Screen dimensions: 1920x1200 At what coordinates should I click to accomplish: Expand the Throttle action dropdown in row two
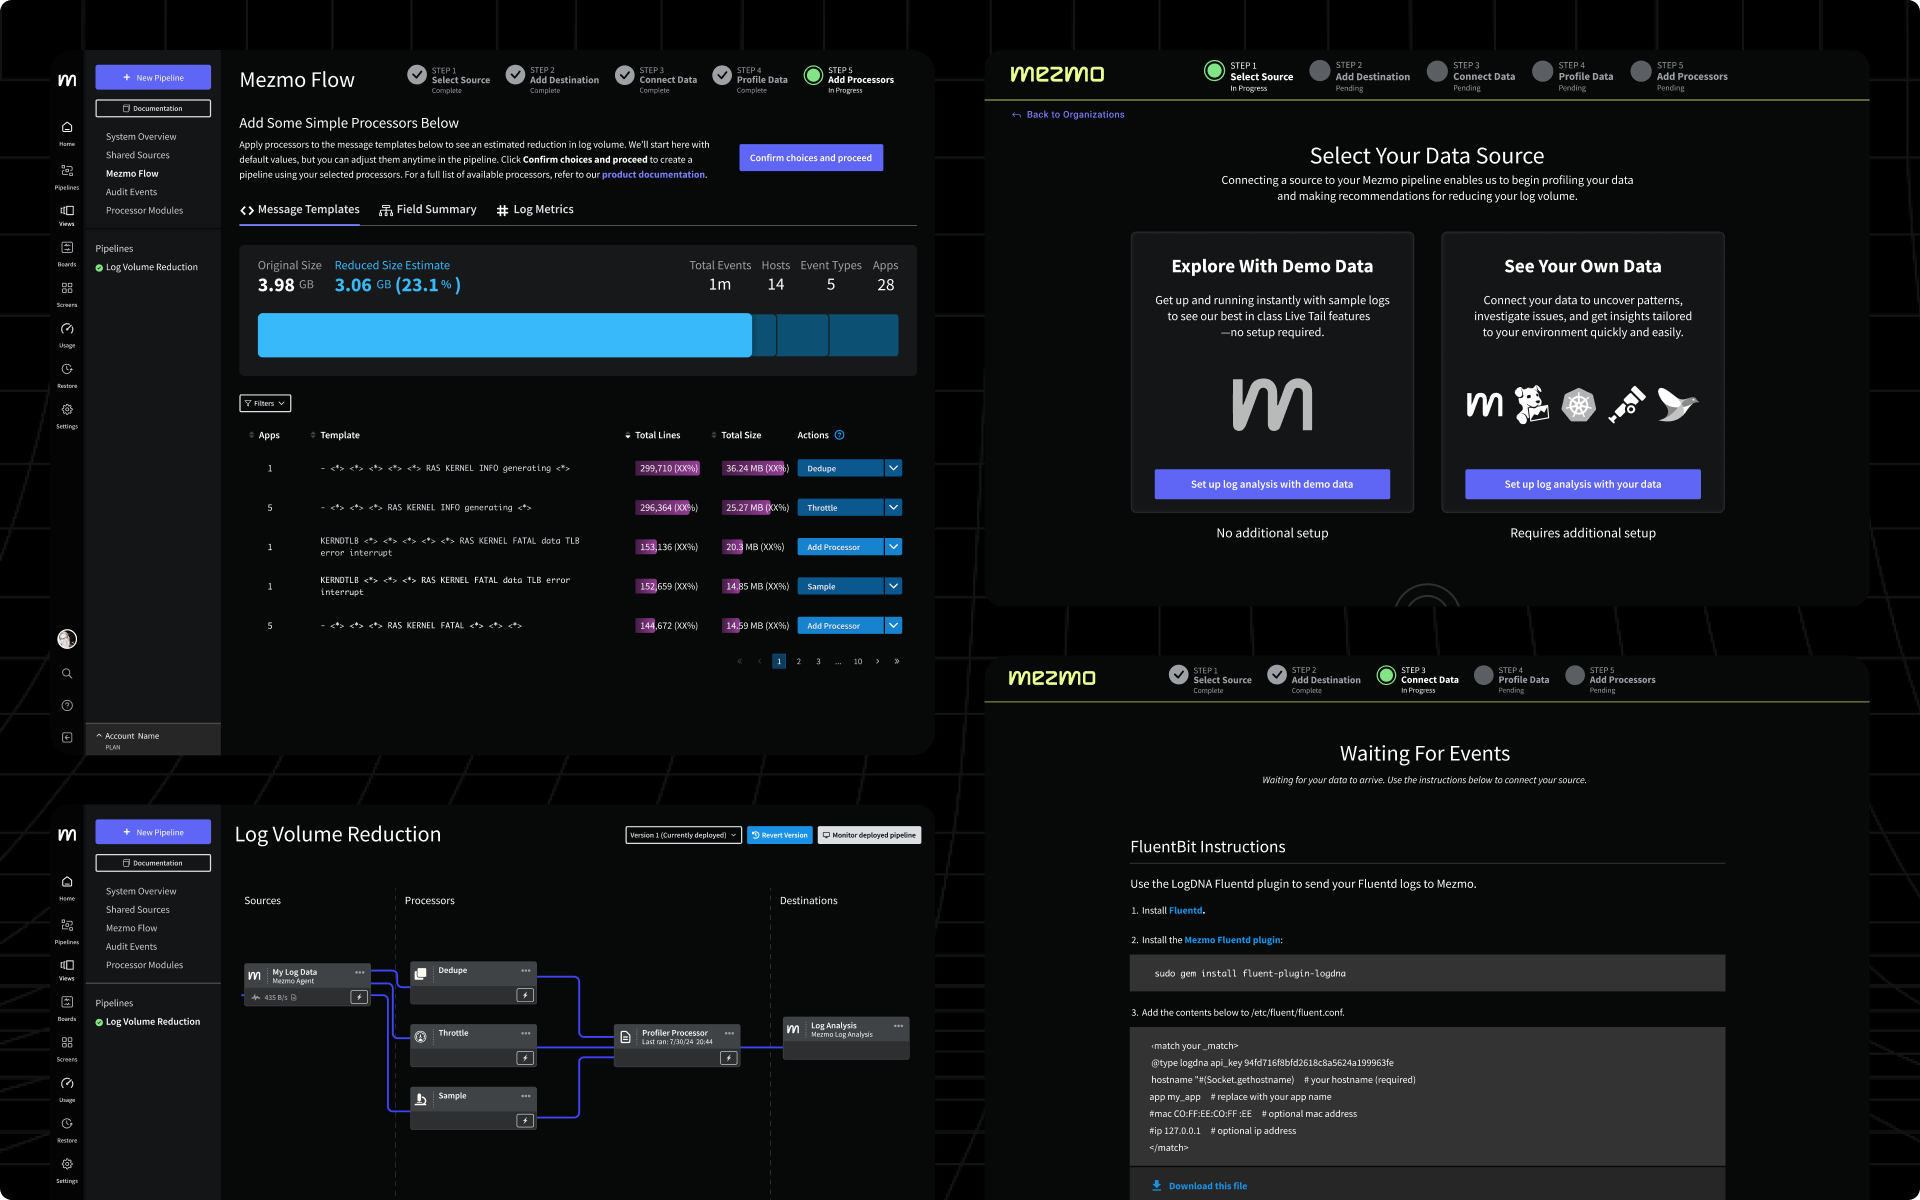893,507
